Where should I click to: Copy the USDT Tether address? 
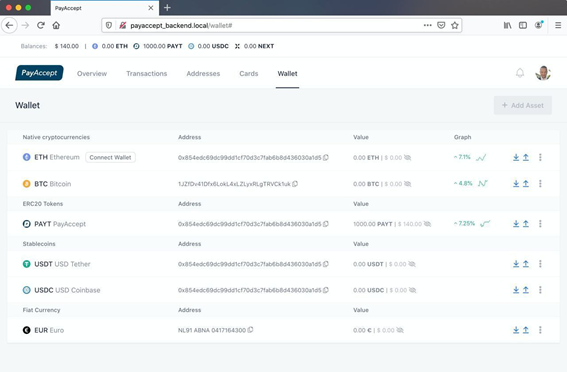point(326,264)
